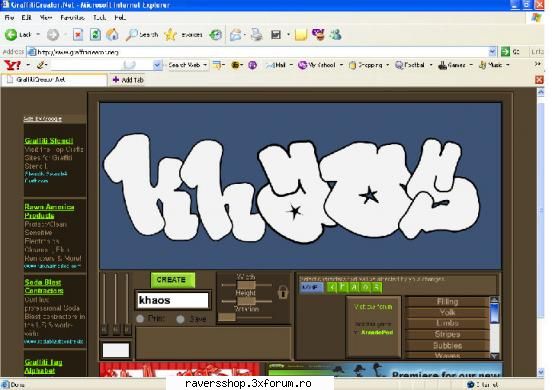Expand the My Yahoo dropdown arrow
The image size is (552, 390).
point(341,65)
